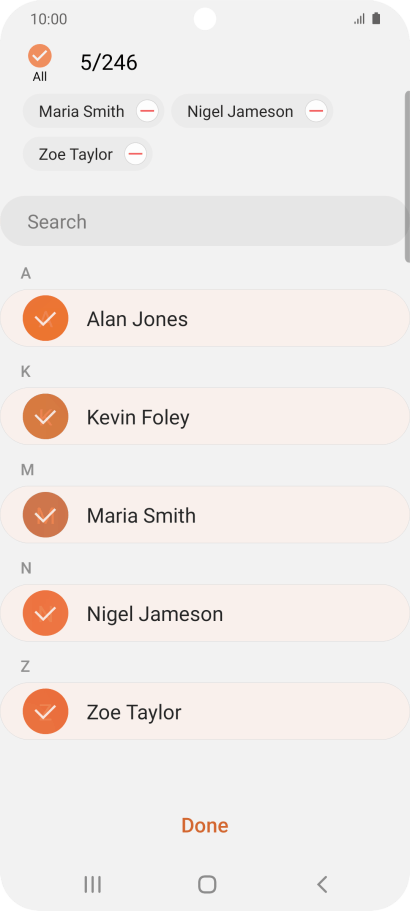Screen dimensions: 410x911
Task: Select the Maria Smith contact row
Action: [x=205, y=515]
